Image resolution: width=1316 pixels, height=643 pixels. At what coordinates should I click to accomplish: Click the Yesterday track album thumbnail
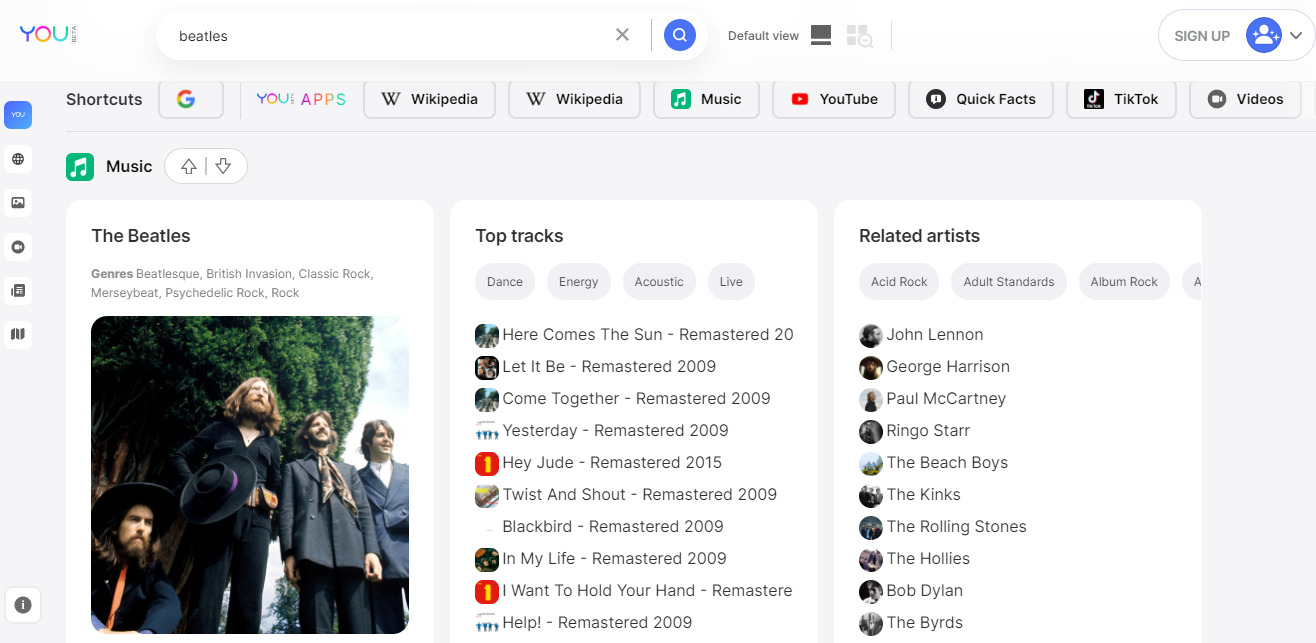(x=487, y=432)
